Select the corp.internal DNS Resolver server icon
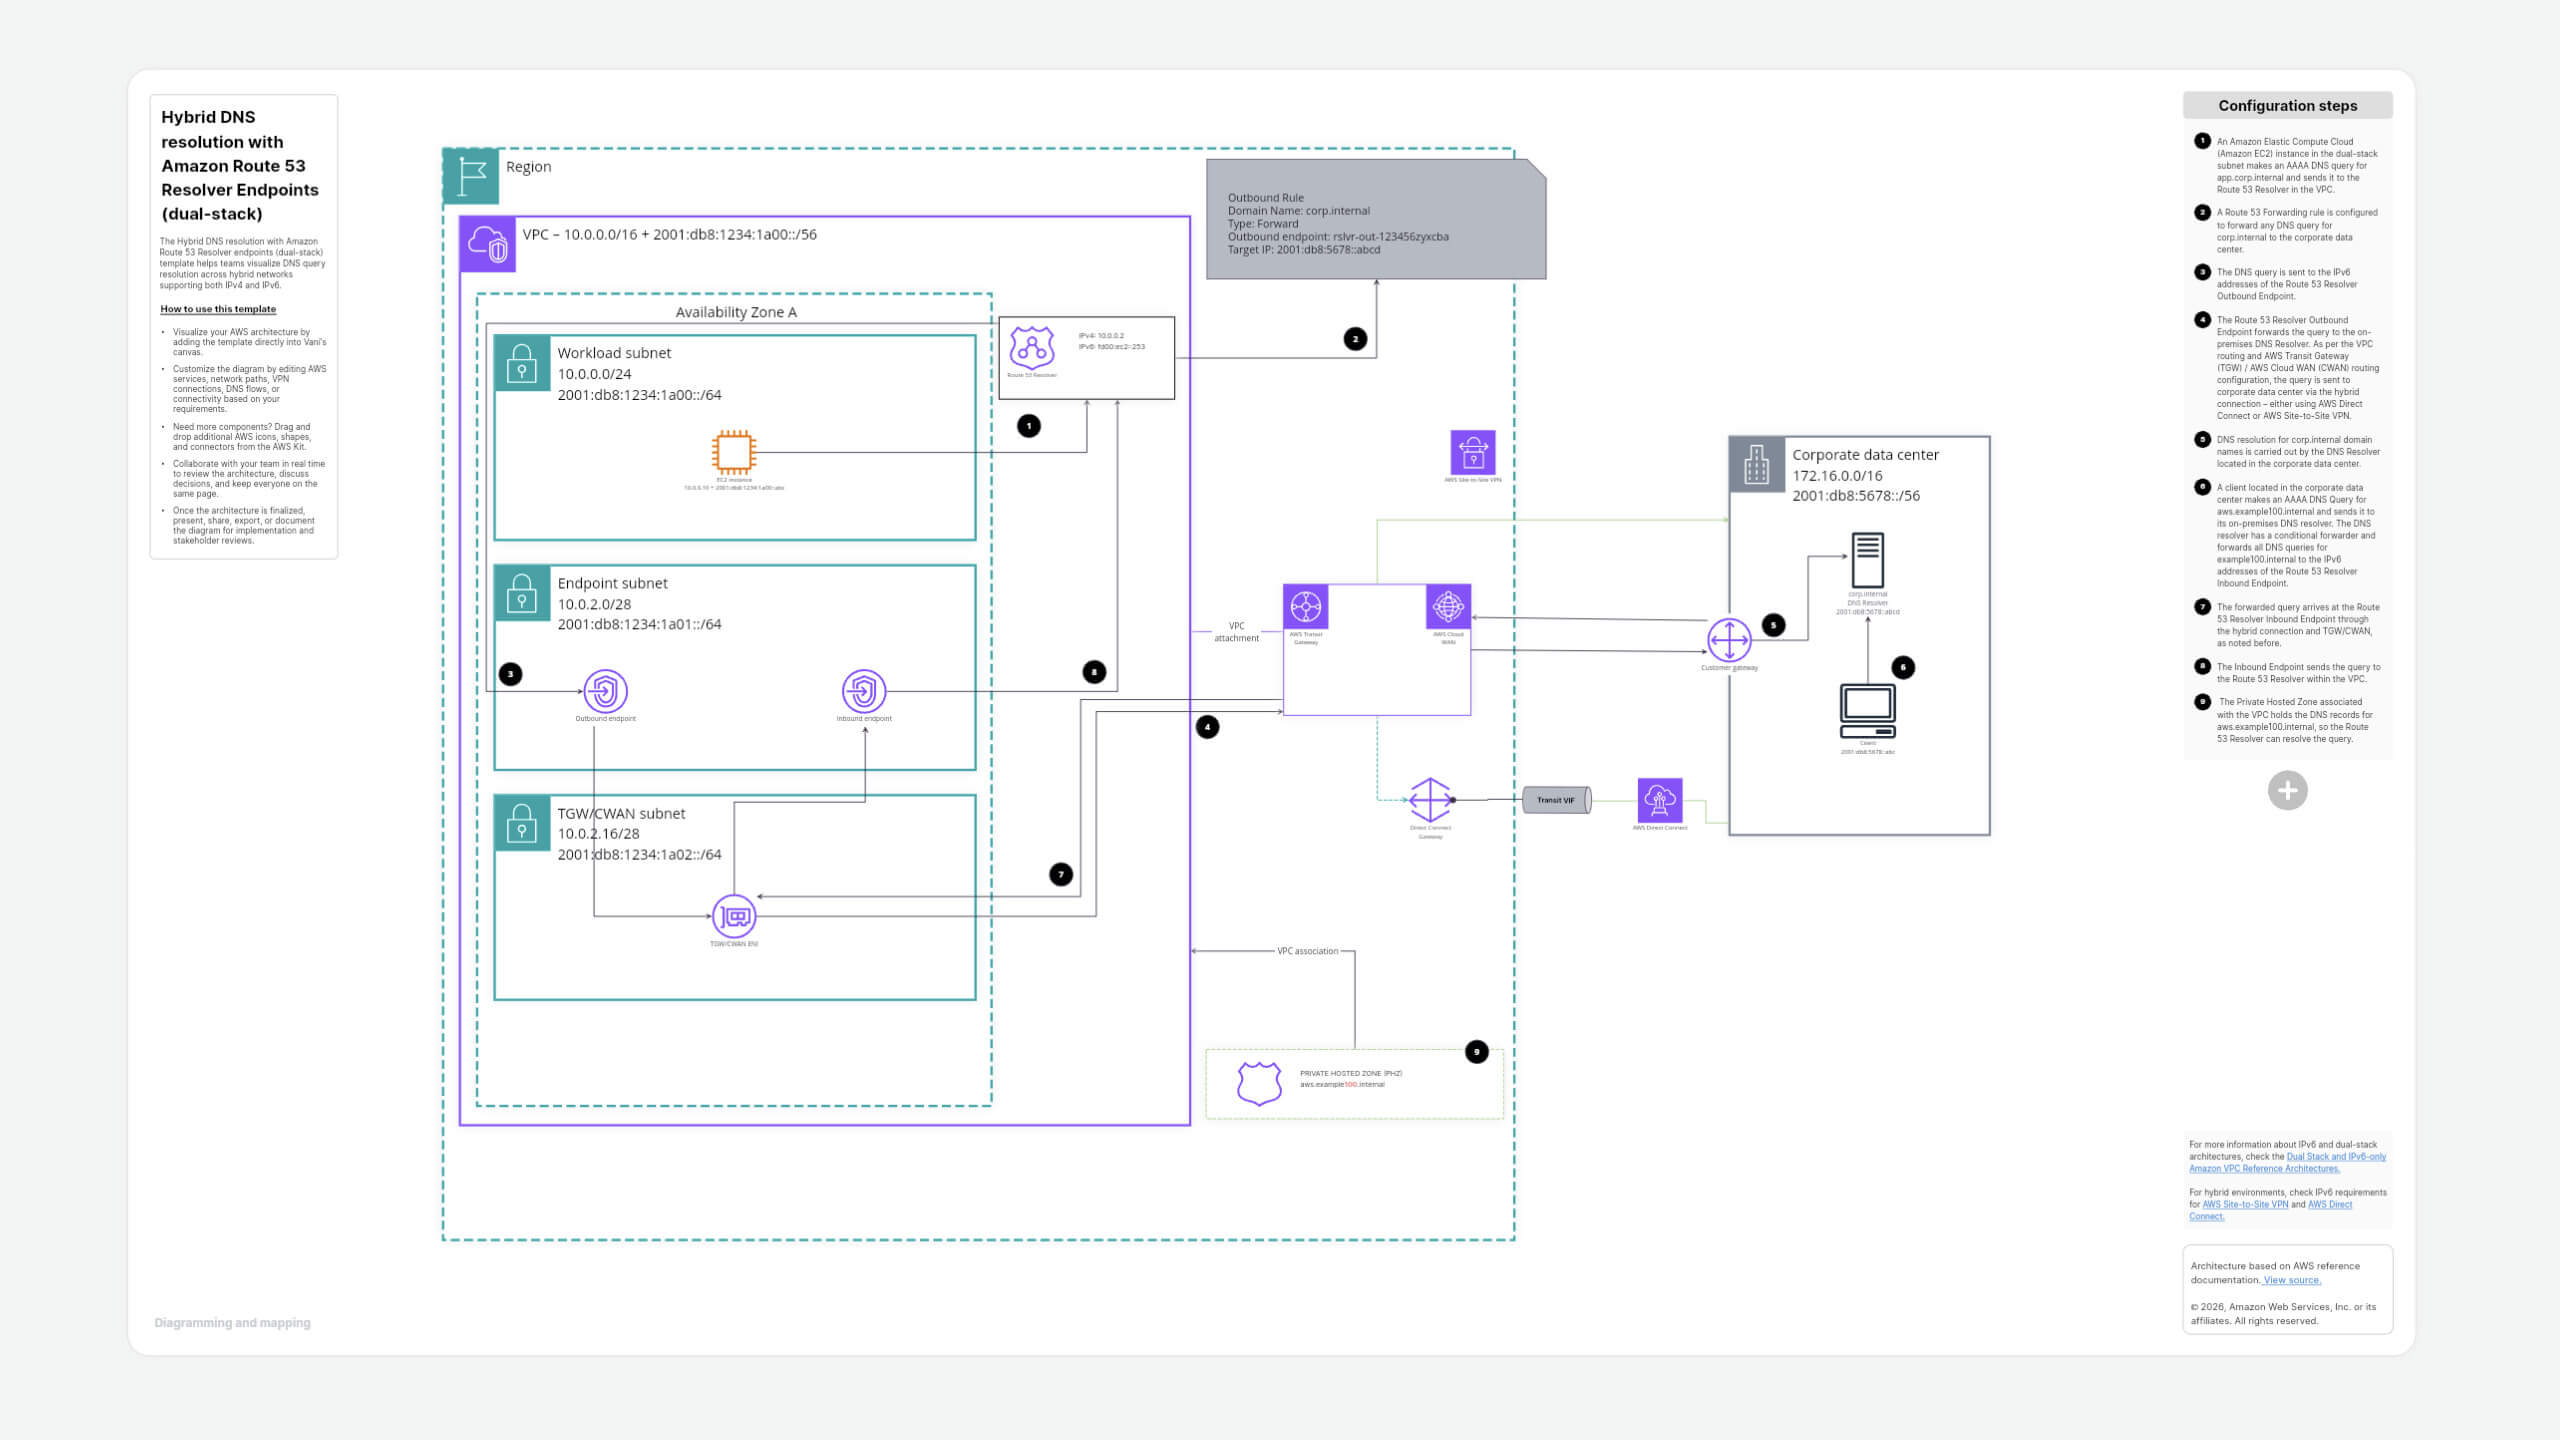2560x1440 pixels. tap(1868, 560)
